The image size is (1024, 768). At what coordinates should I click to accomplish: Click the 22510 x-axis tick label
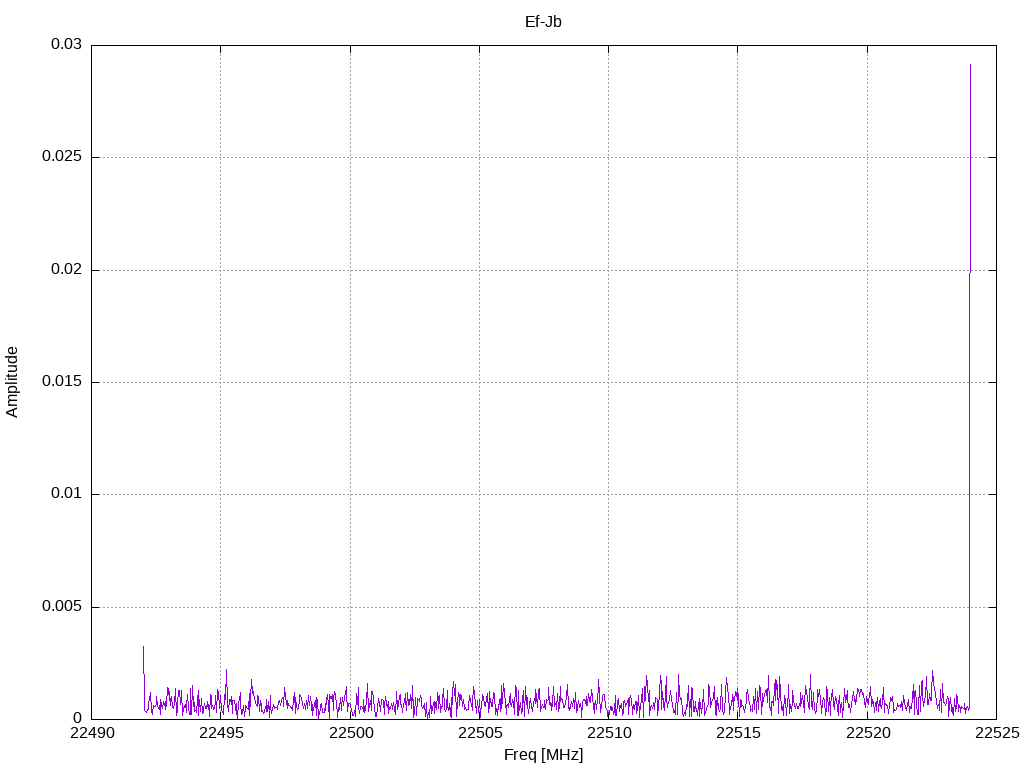coord(609,733)
